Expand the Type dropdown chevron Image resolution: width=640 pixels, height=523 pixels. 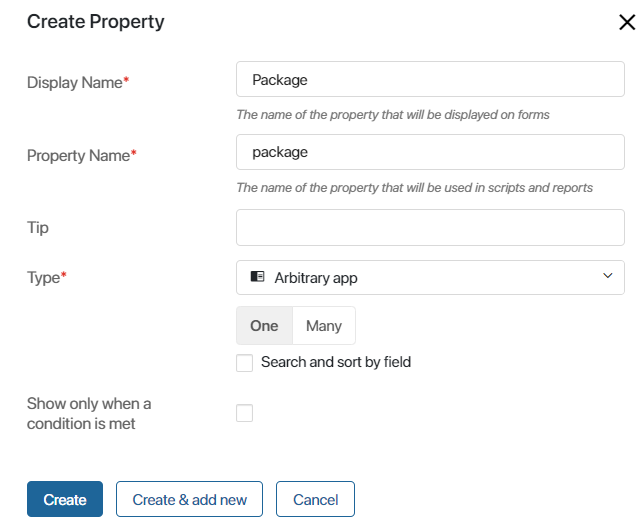click(x=608, y=276)
